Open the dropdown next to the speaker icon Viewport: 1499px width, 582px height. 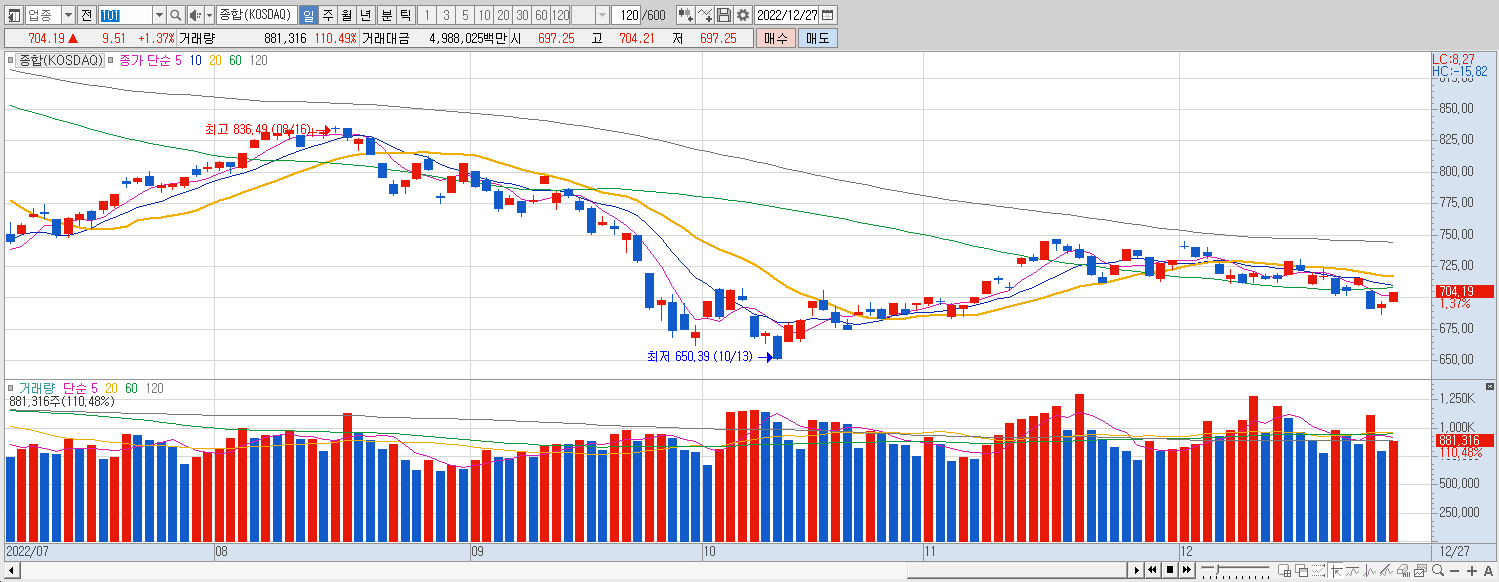click(209, 15)
